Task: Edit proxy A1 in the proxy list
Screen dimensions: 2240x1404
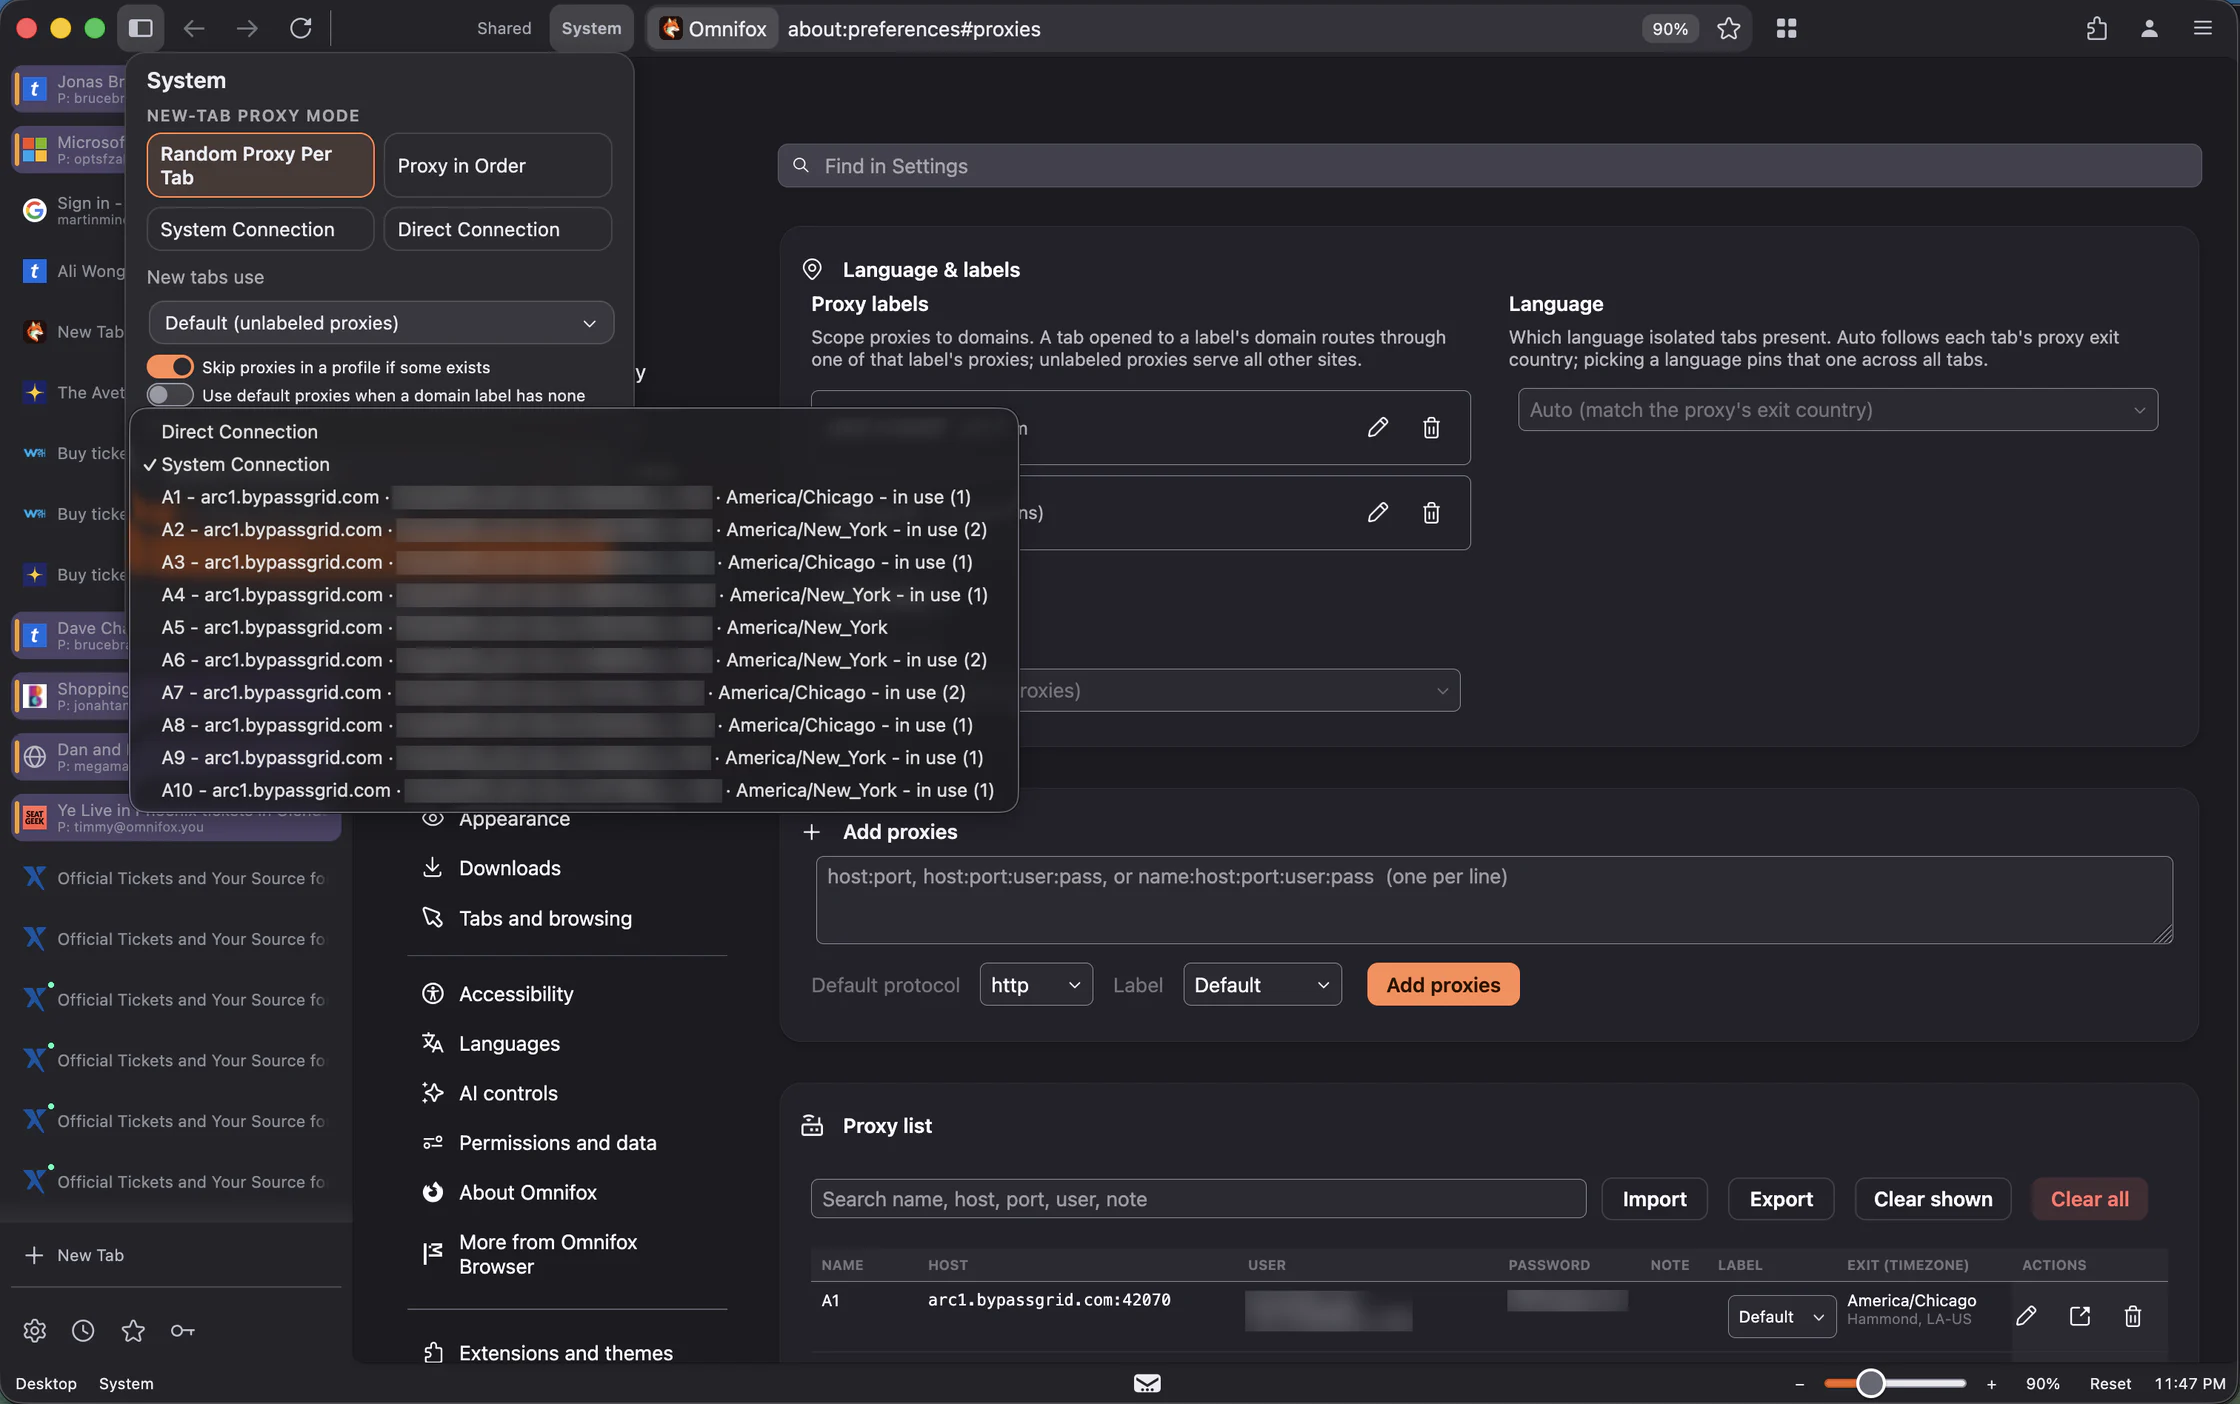Action: [2026, 1316]
